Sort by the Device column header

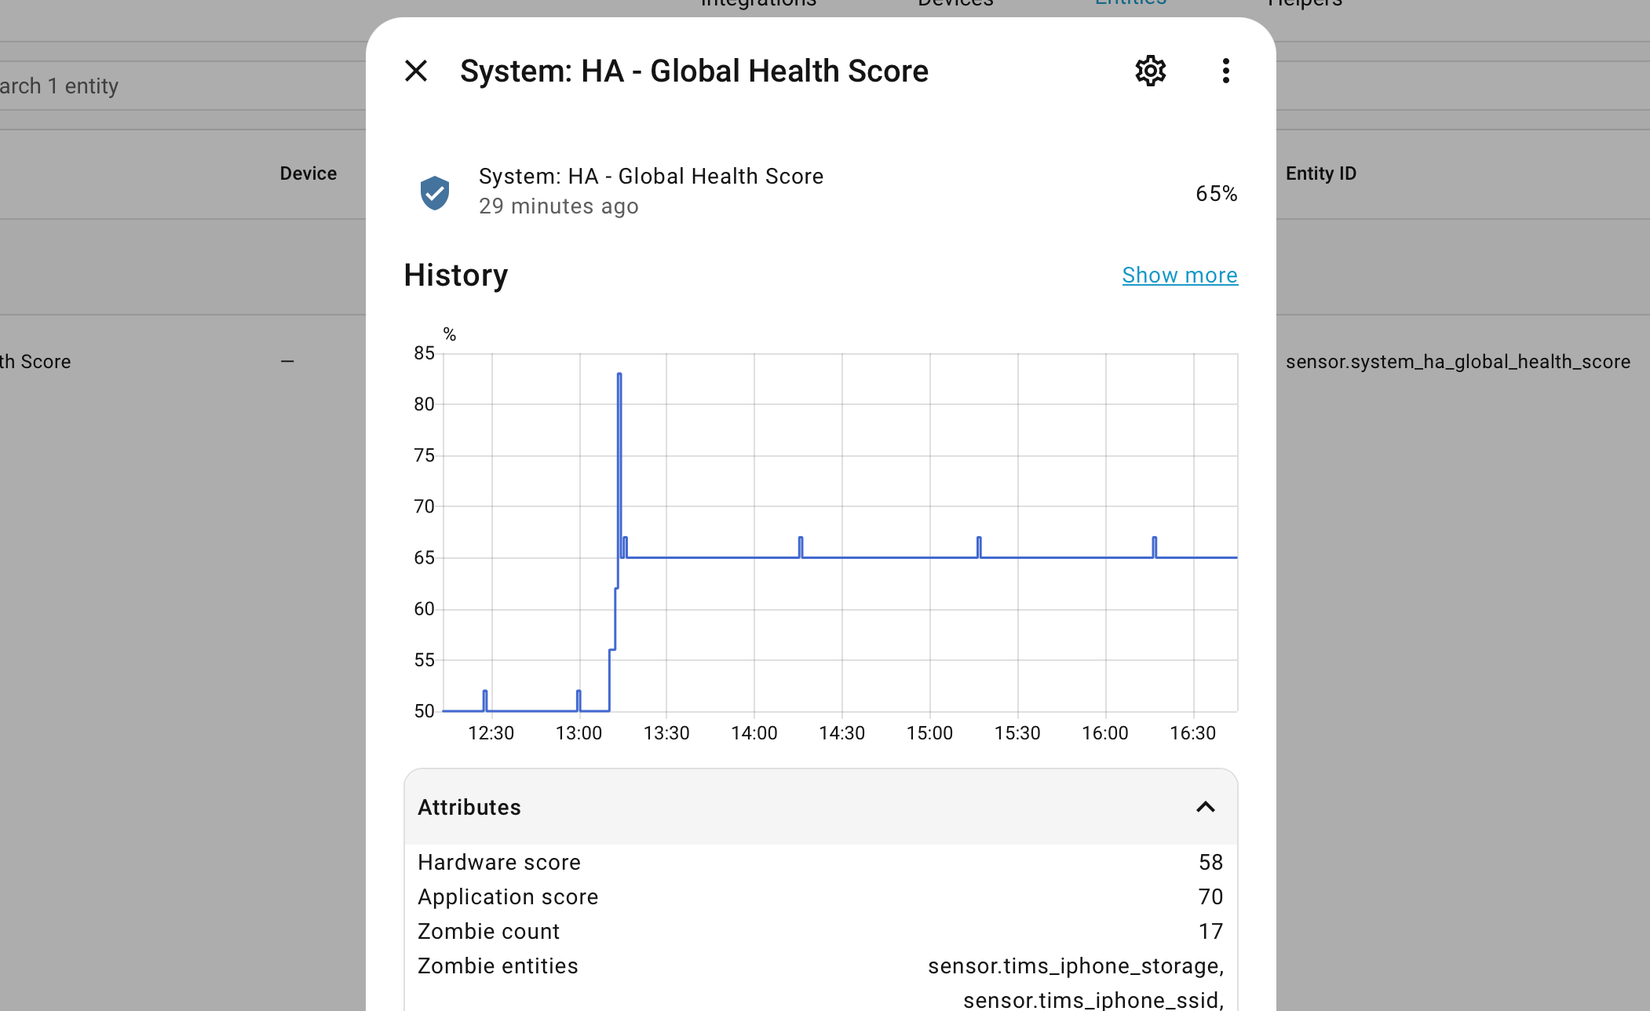tap(308, 174)
